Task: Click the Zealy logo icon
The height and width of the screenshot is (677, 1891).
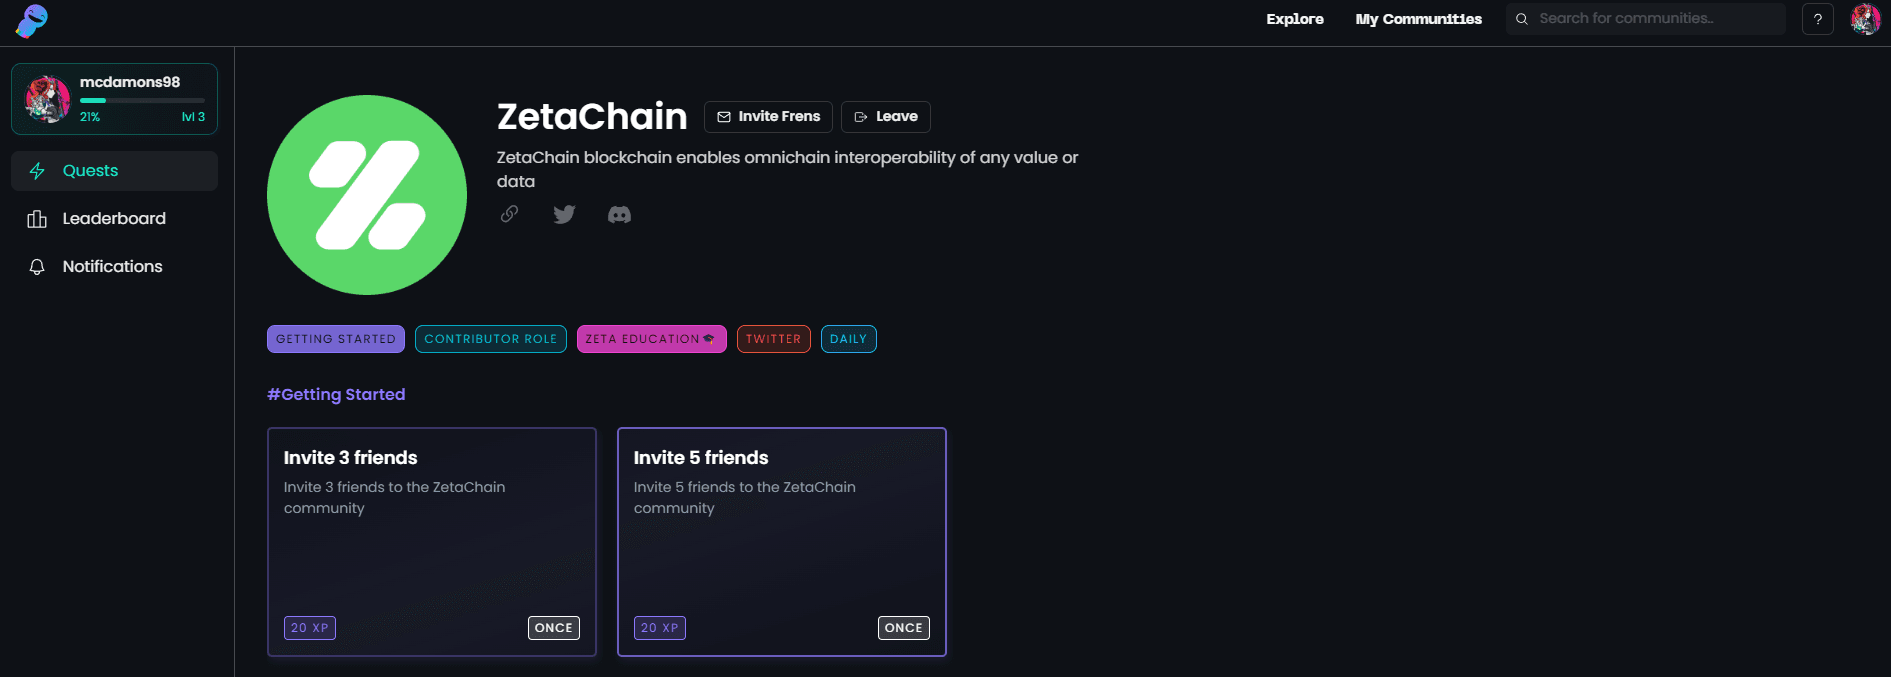Action: tap(32, 21)
